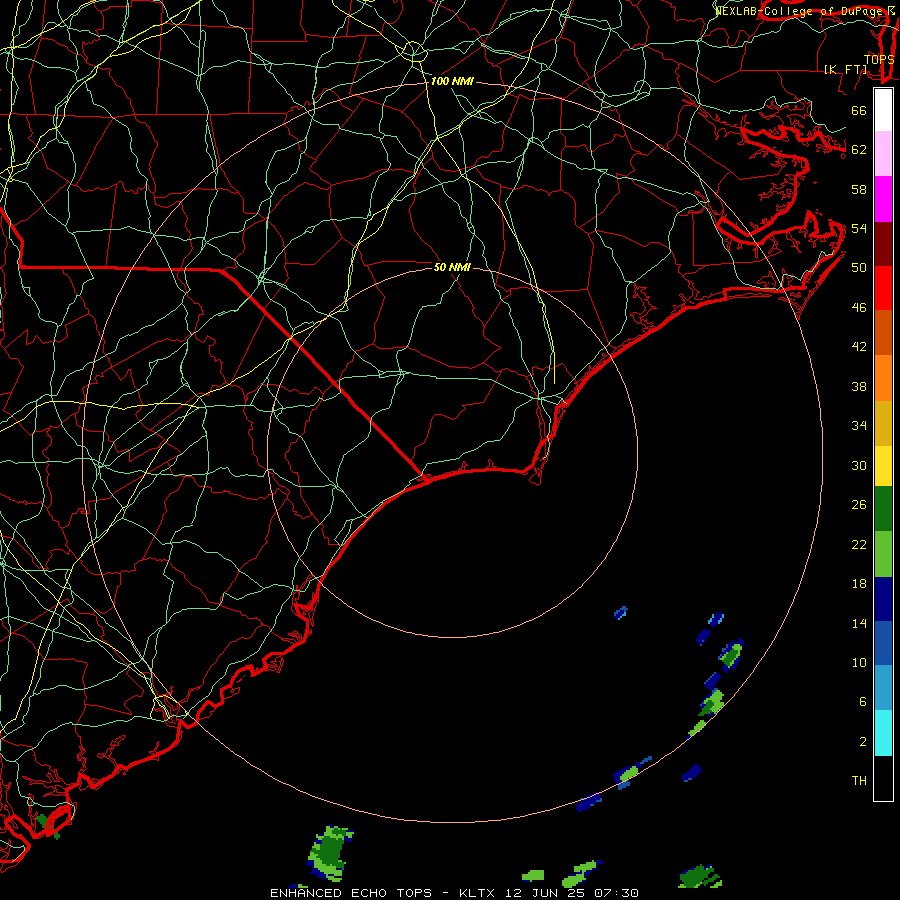The image size is (900, 900).
Task: Click the gold legend swatch
Action: tap(883, 423)
